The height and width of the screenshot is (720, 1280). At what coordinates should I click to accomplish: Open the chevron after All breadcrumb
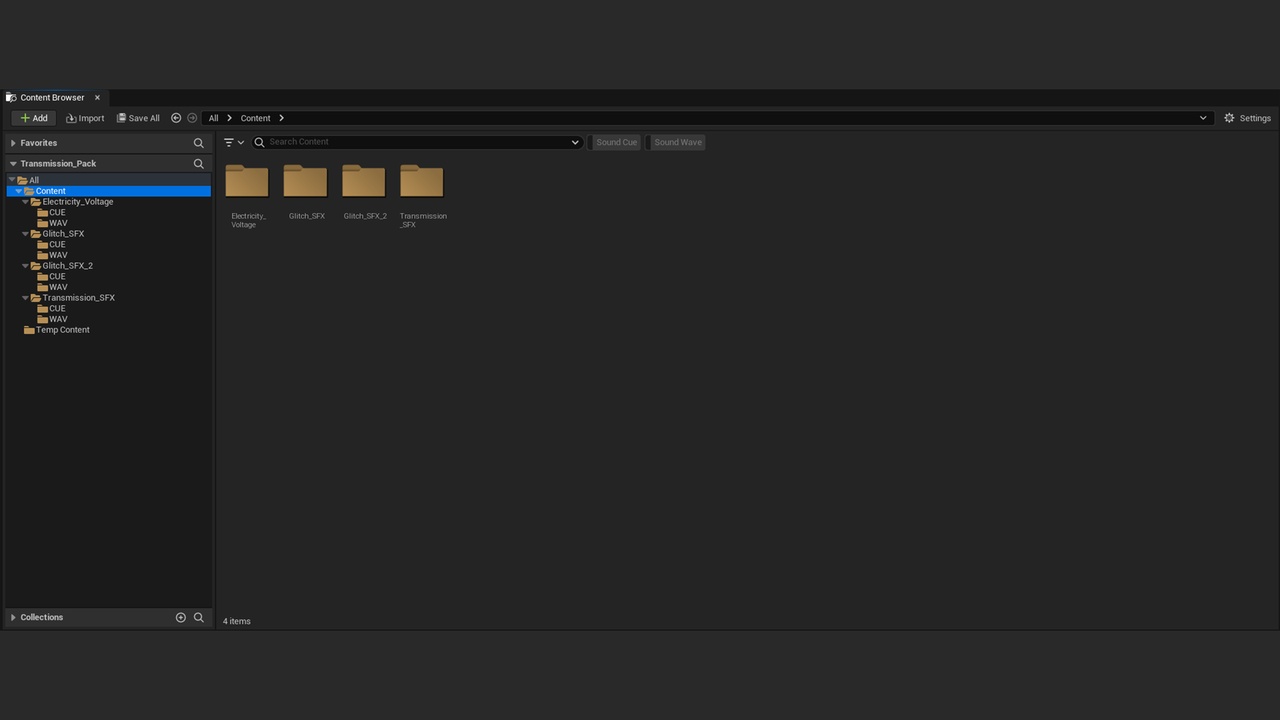tap(229, 118)
